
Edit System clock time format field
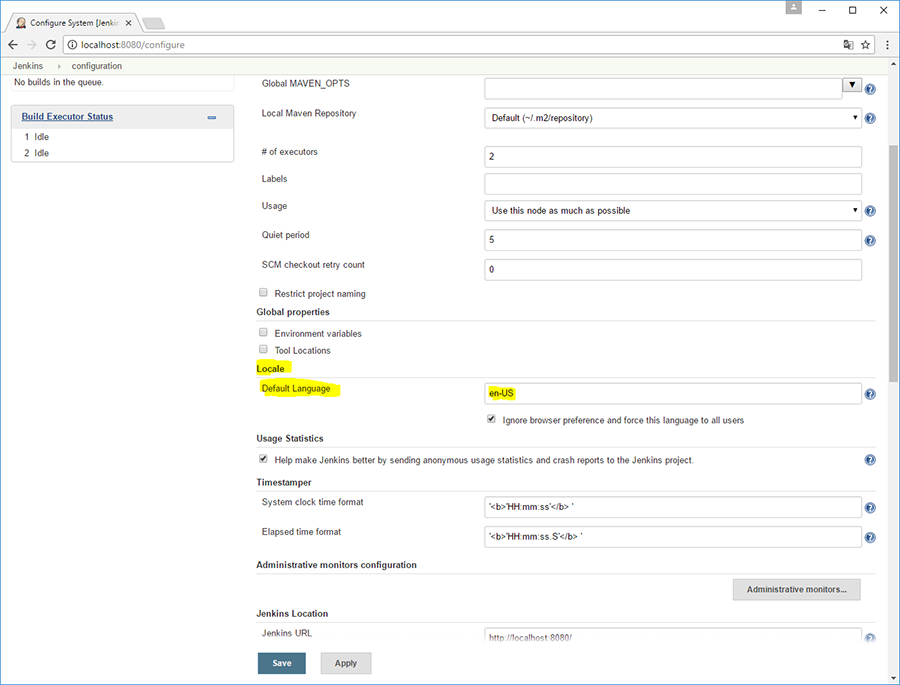(x=673, y=507)
